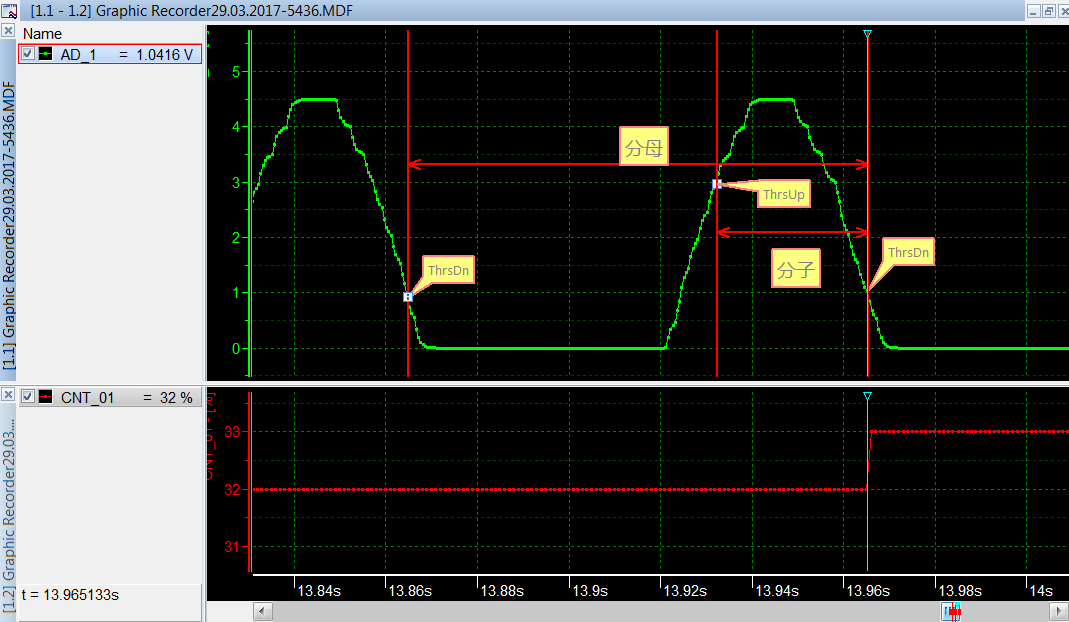Click the left ThrsDn callout label
Viewport: 1069px width, 622px height.
tap(448, 271)
